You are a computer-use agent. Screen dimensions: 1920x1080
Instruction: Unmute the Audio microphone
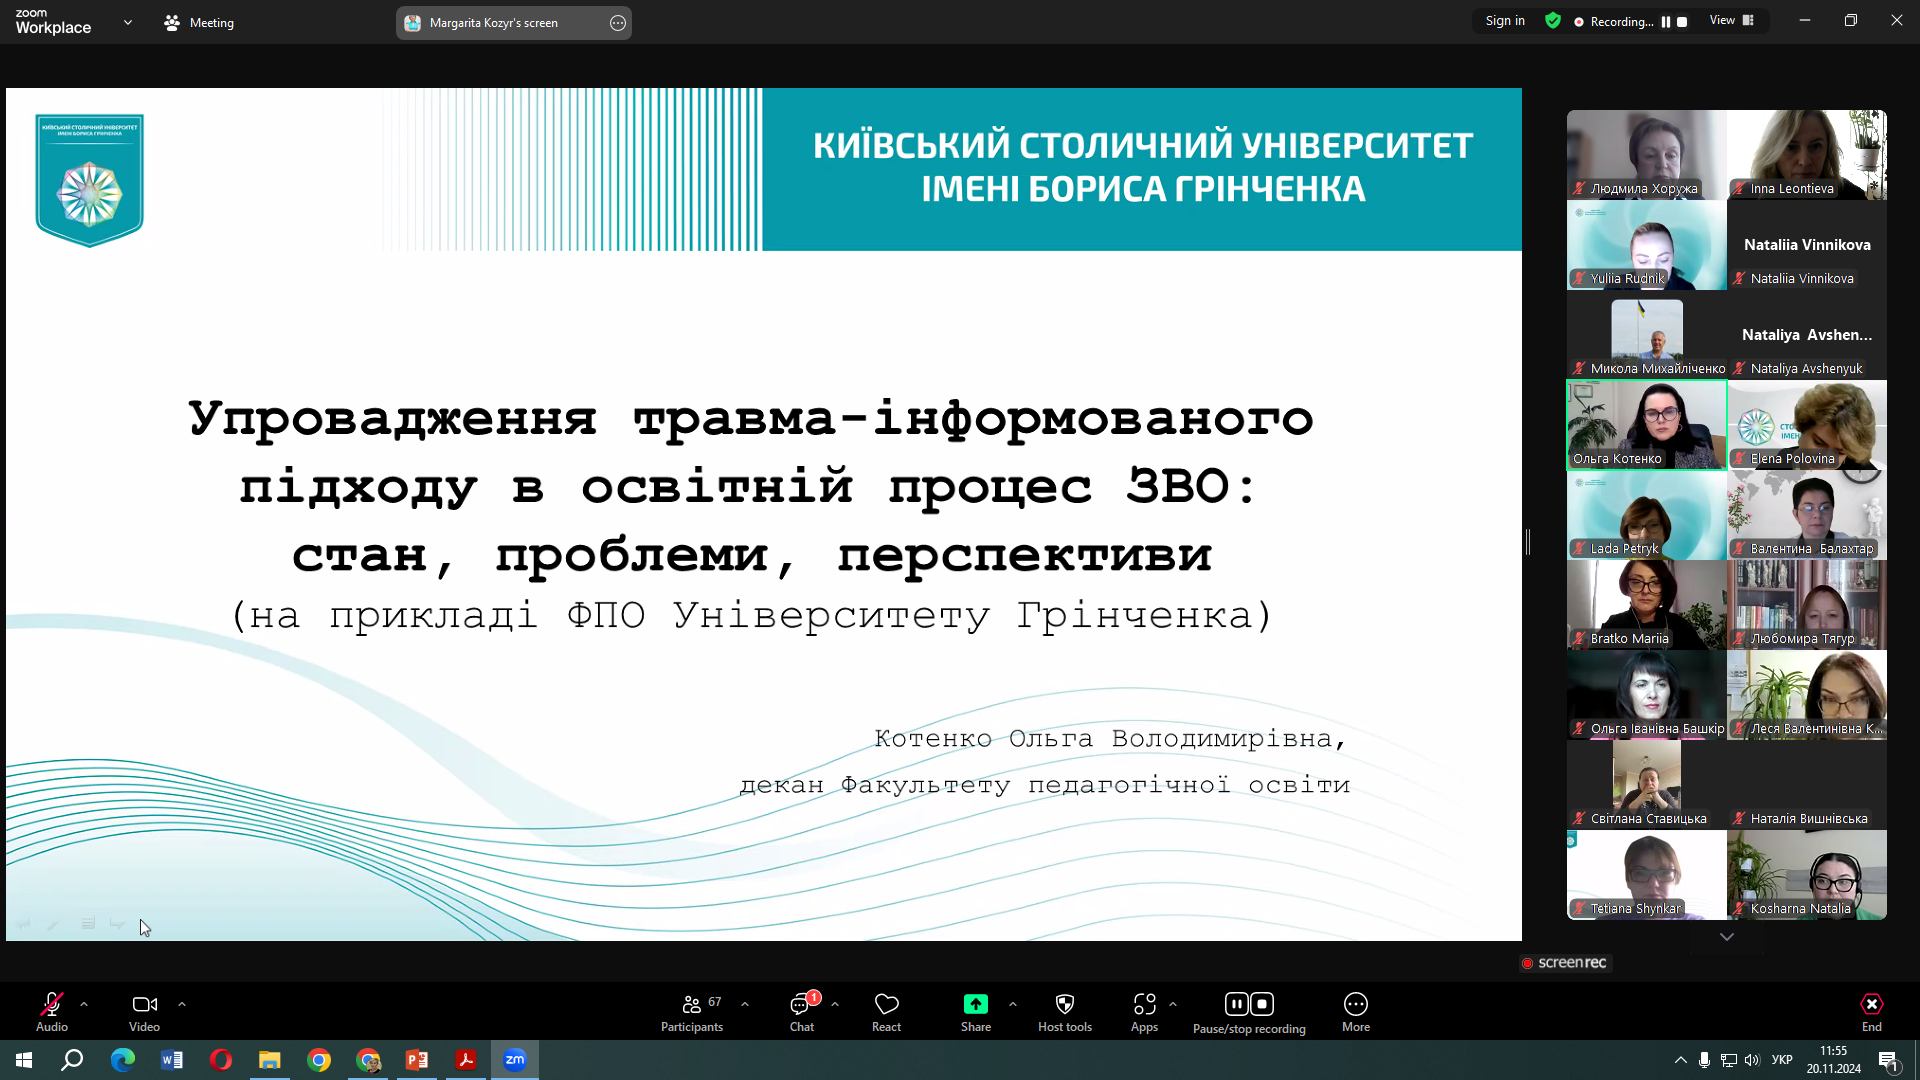[x=51, y=1005]
